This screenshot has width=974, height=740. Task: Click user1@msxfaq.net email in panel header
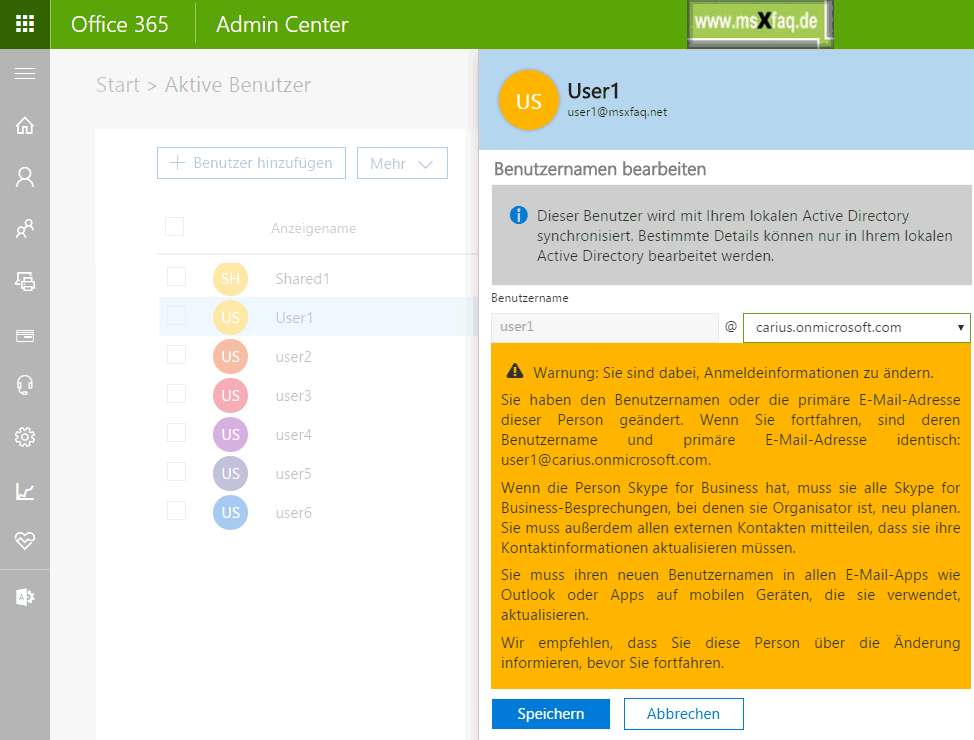(617, 112)
